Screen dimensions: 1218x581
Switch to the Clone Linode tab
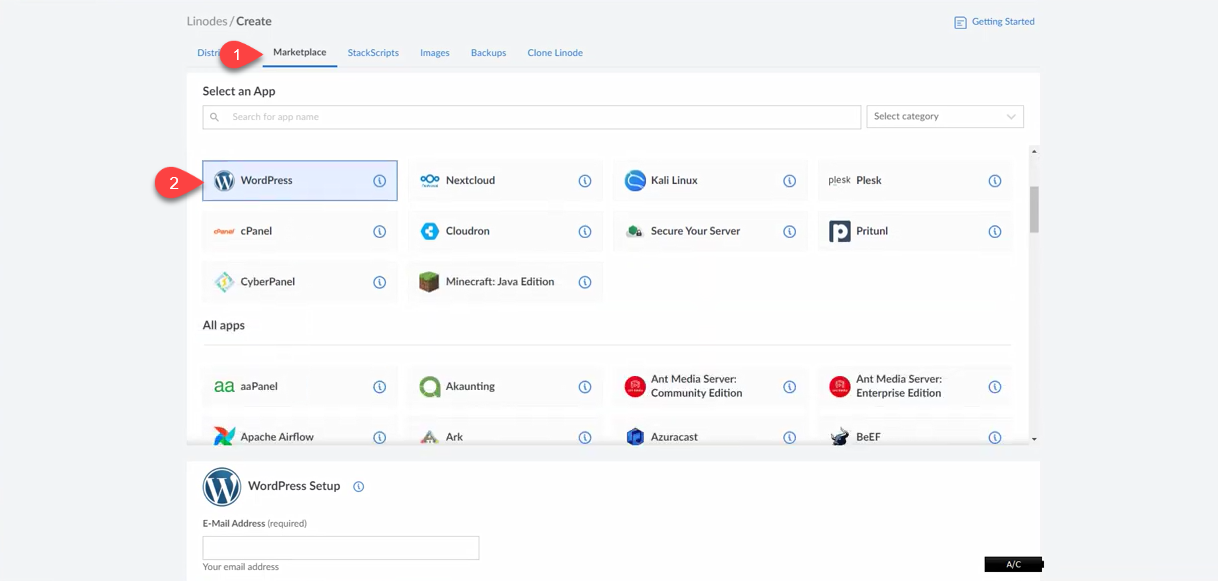555,53
